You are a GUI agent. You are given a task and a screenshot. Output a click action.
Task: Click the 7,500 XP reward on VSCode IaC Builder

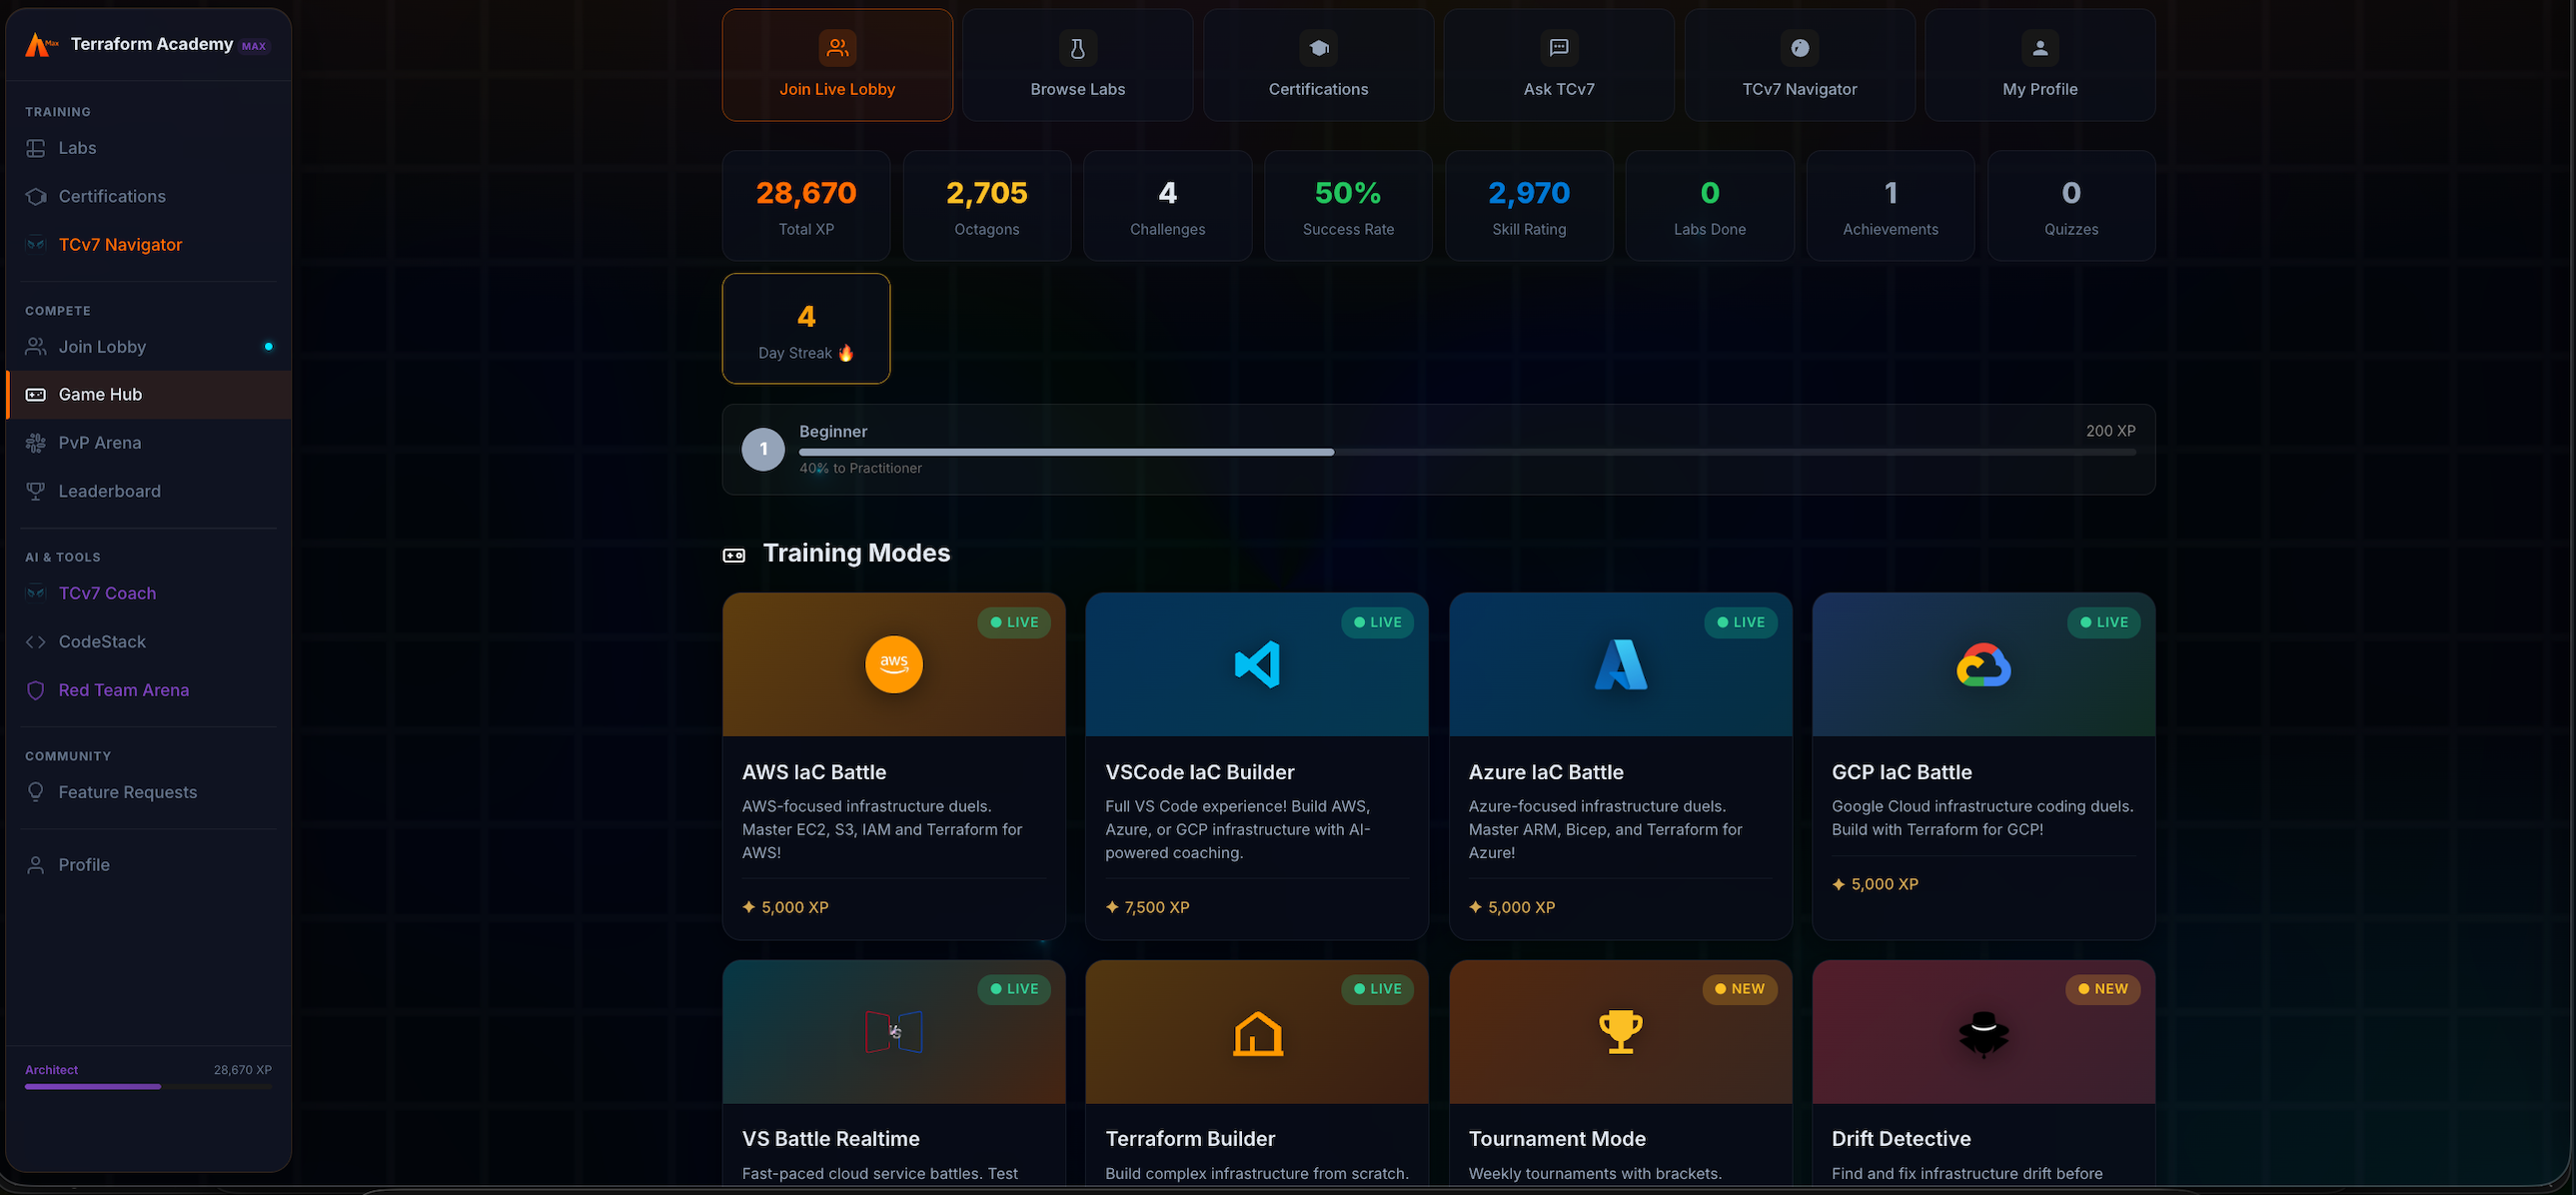click(1147, 907)
